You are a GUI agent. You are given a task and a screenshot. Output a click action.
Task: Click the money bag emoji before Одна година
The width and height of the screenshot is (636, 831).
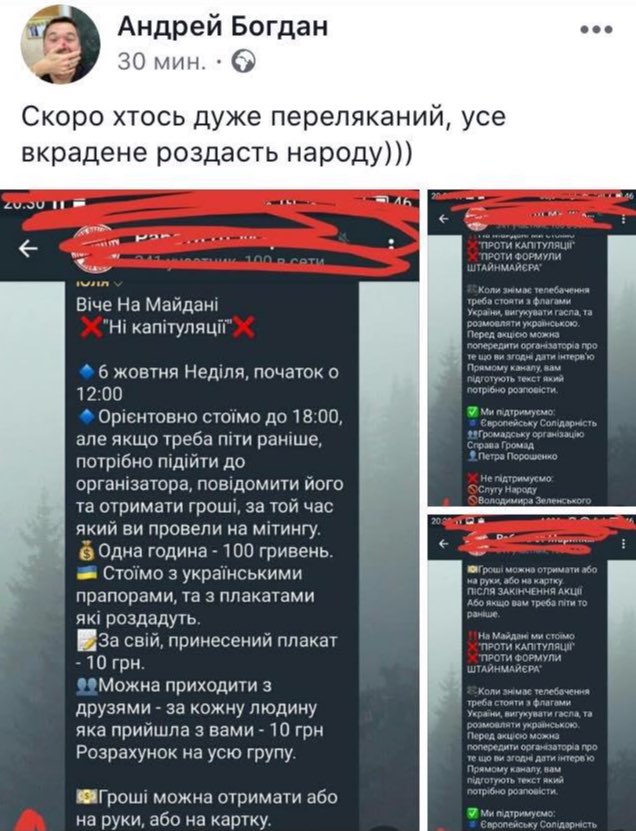(x=86, y=552)
